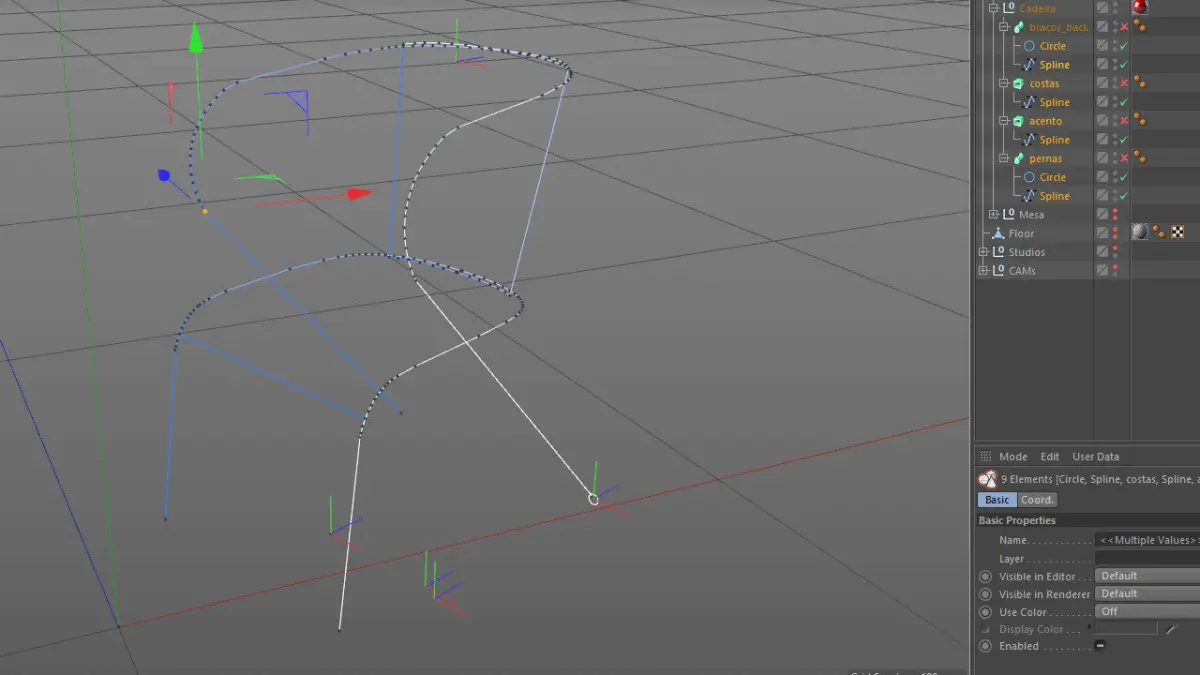The width and height of the screenshot is (1200, 675).
Task: Click the checkered texture tag on Floor
Action: click(x=1178, y=232)
